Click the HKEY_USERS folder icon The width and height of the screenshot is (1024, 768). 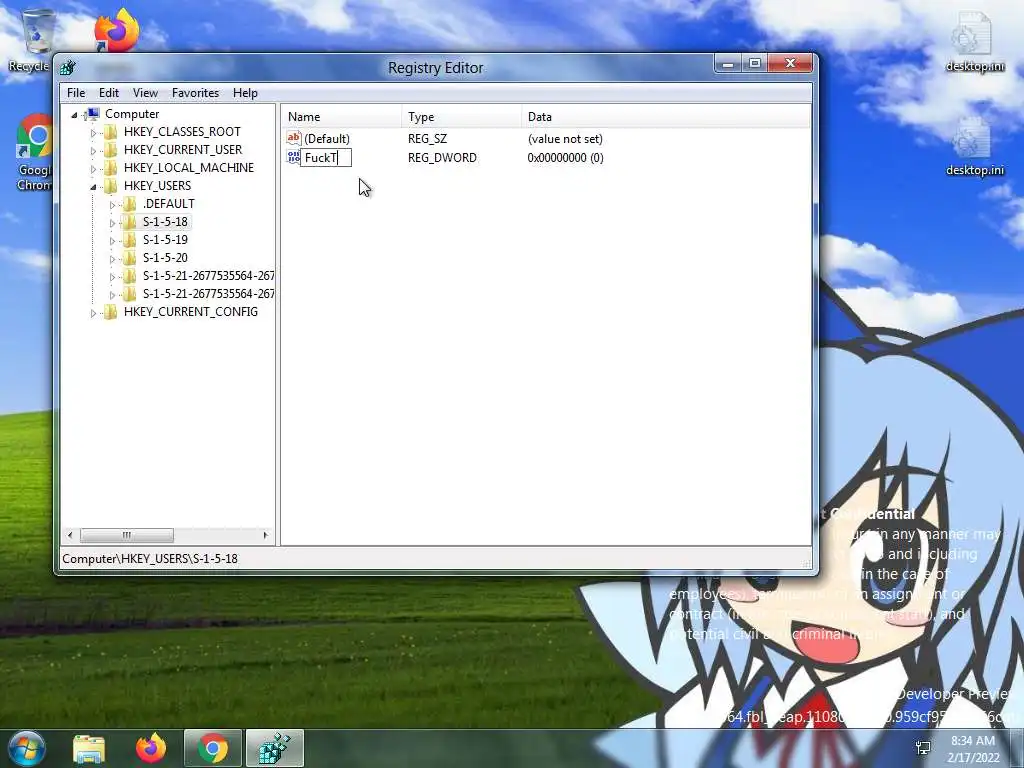110,185
